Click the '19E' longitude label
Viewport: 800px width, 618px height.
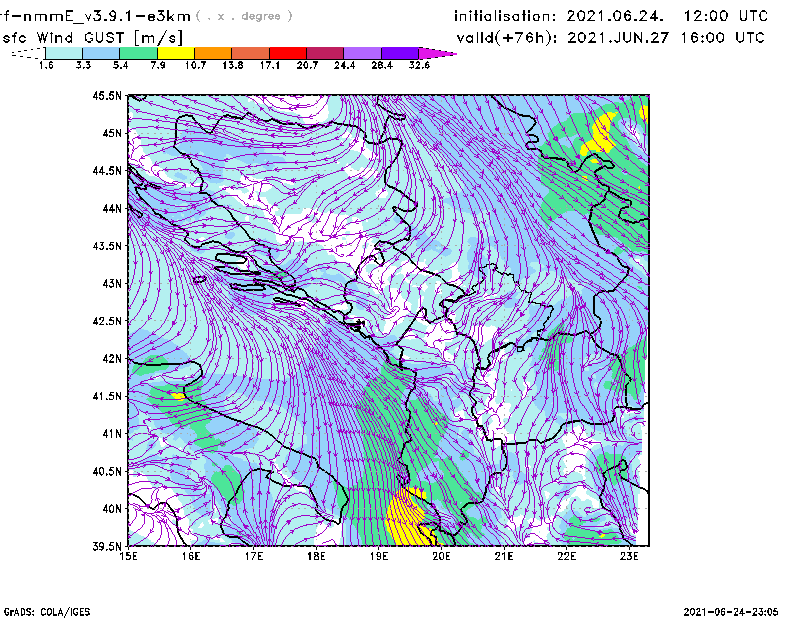pyautogui.click(x=379, y=556)
